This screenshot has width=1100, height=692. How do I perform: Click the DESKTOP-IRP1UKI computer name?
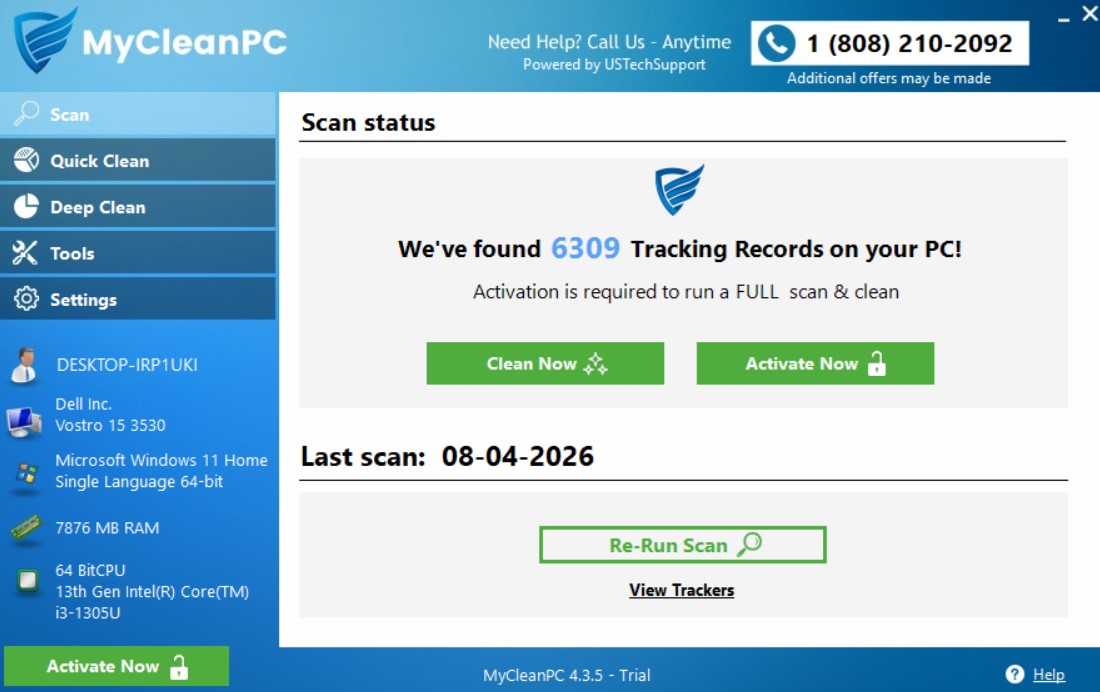pyautogui.click(x=127, y=365)
